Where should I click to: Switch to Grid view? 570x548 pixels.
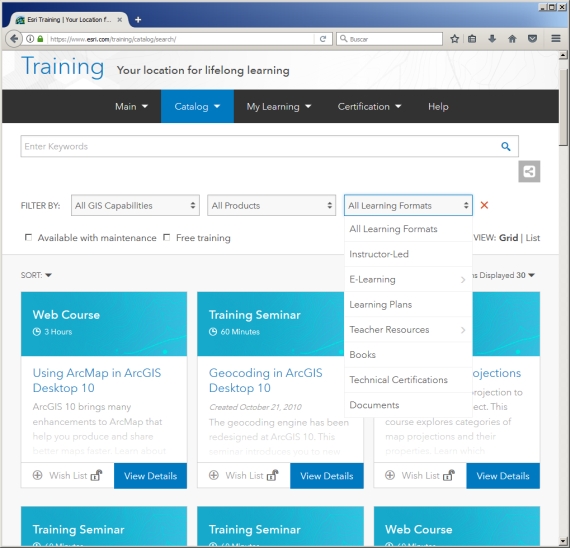508,238
